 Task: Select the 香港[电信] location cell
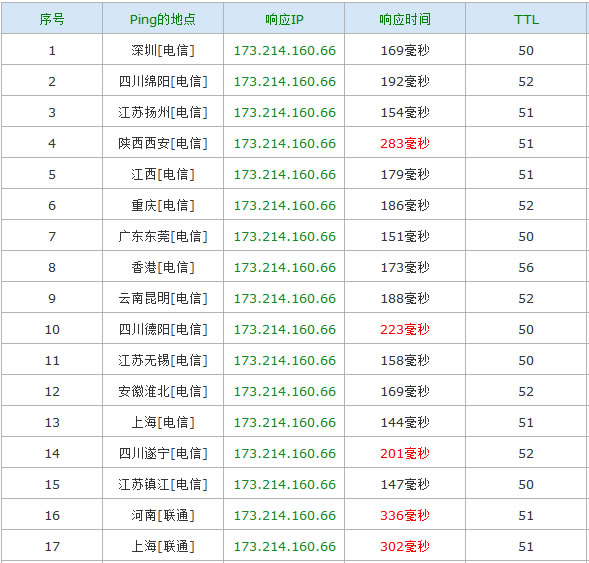click(x=163, y=267)
